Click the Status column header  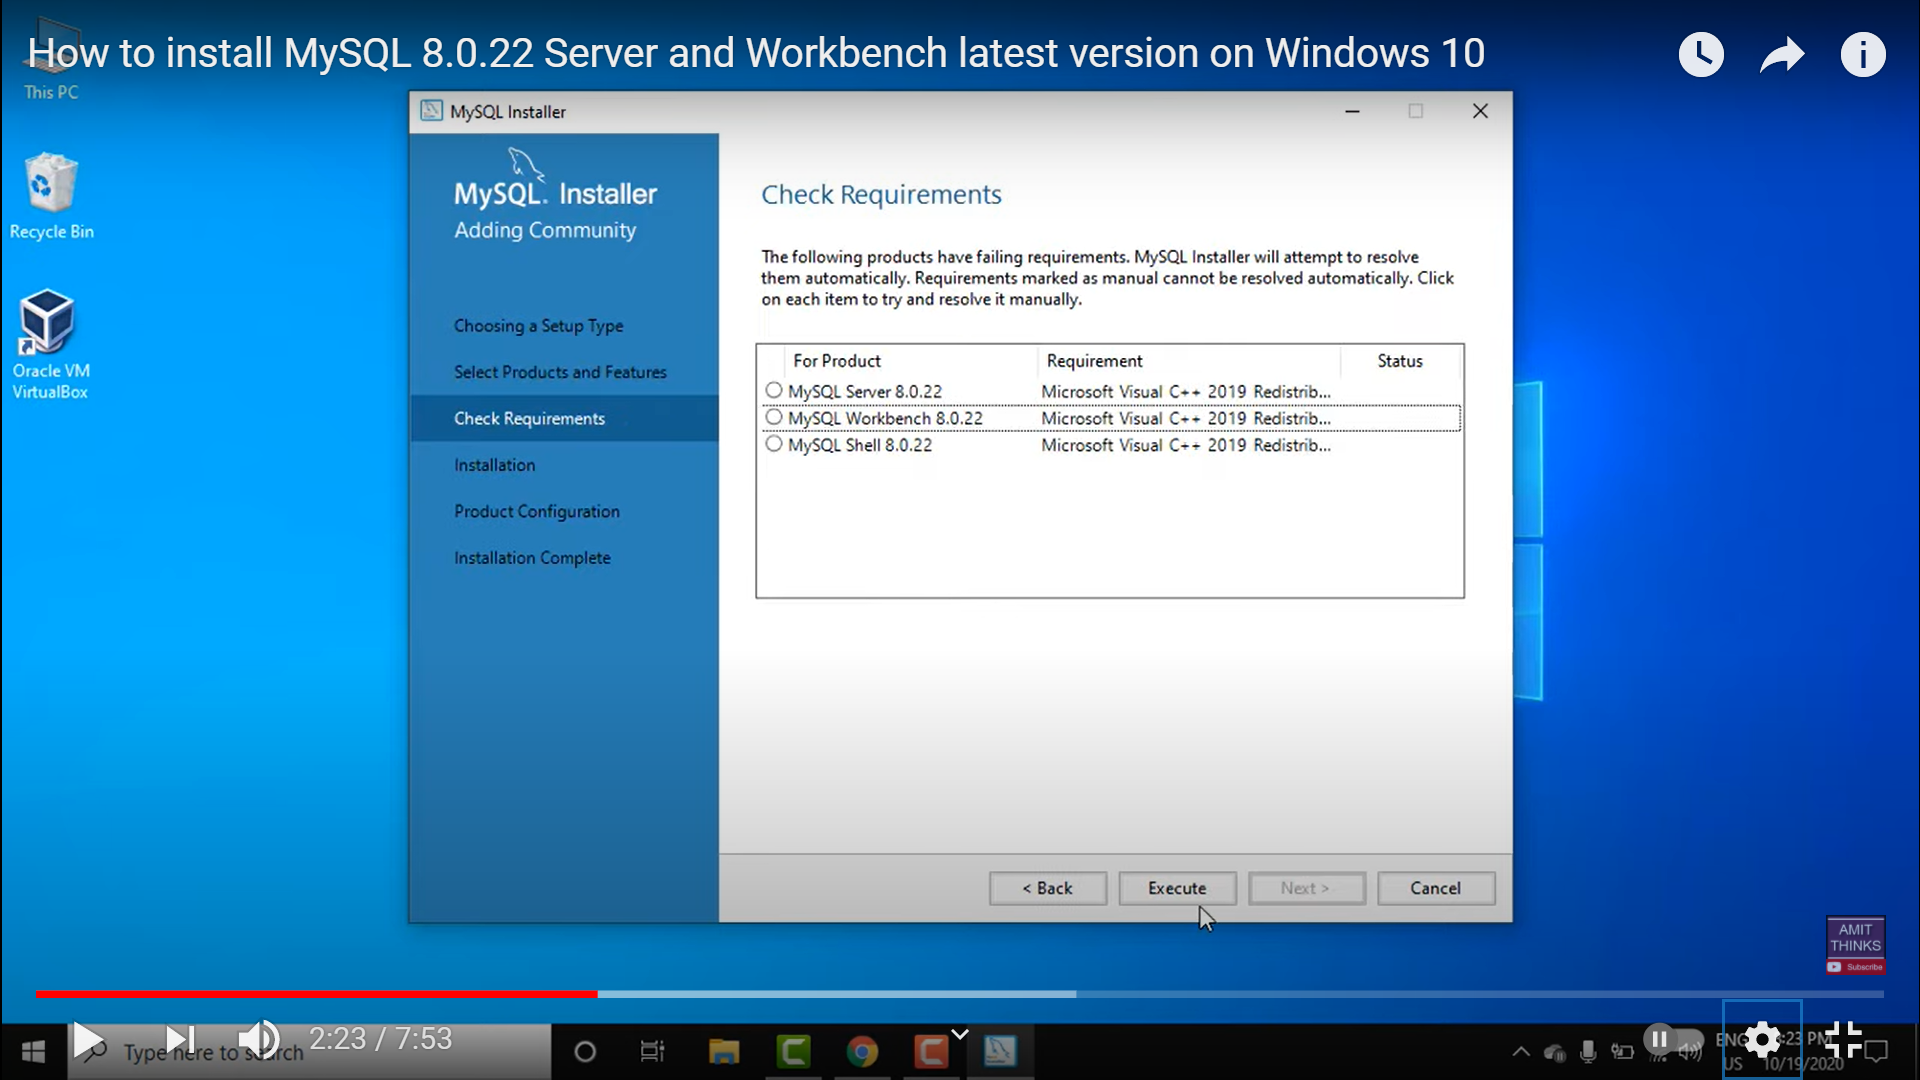[1399, 361]
